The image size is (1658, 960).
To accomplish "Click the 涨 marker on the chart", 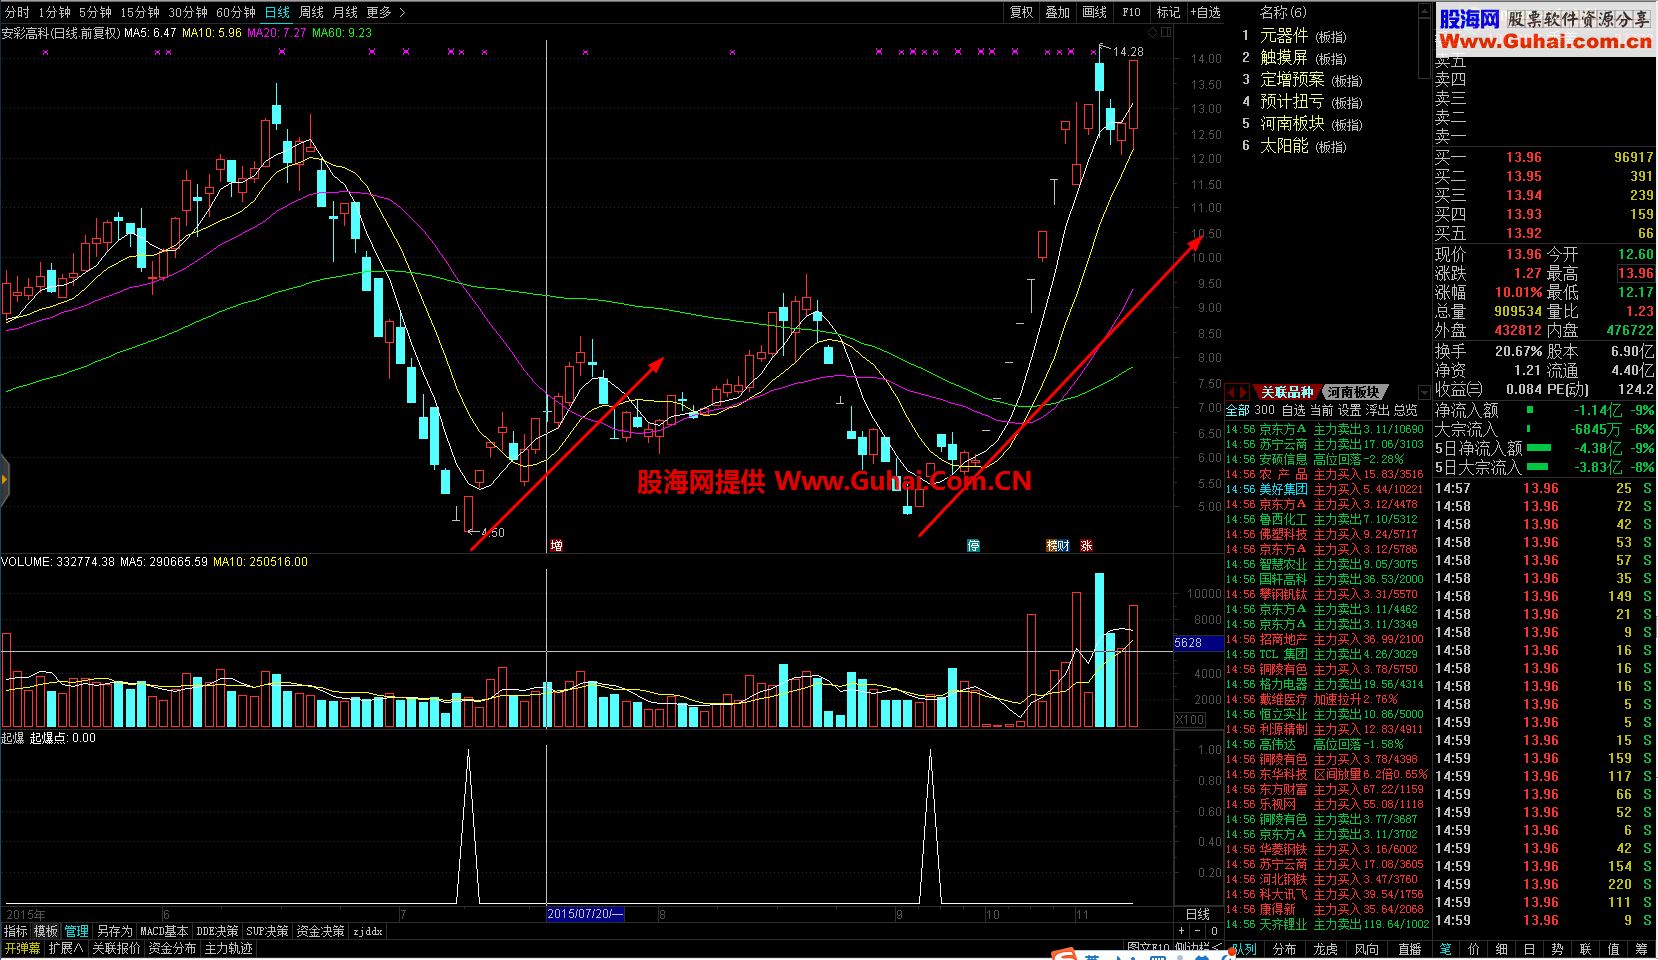I will click(x=1086, y=545).
